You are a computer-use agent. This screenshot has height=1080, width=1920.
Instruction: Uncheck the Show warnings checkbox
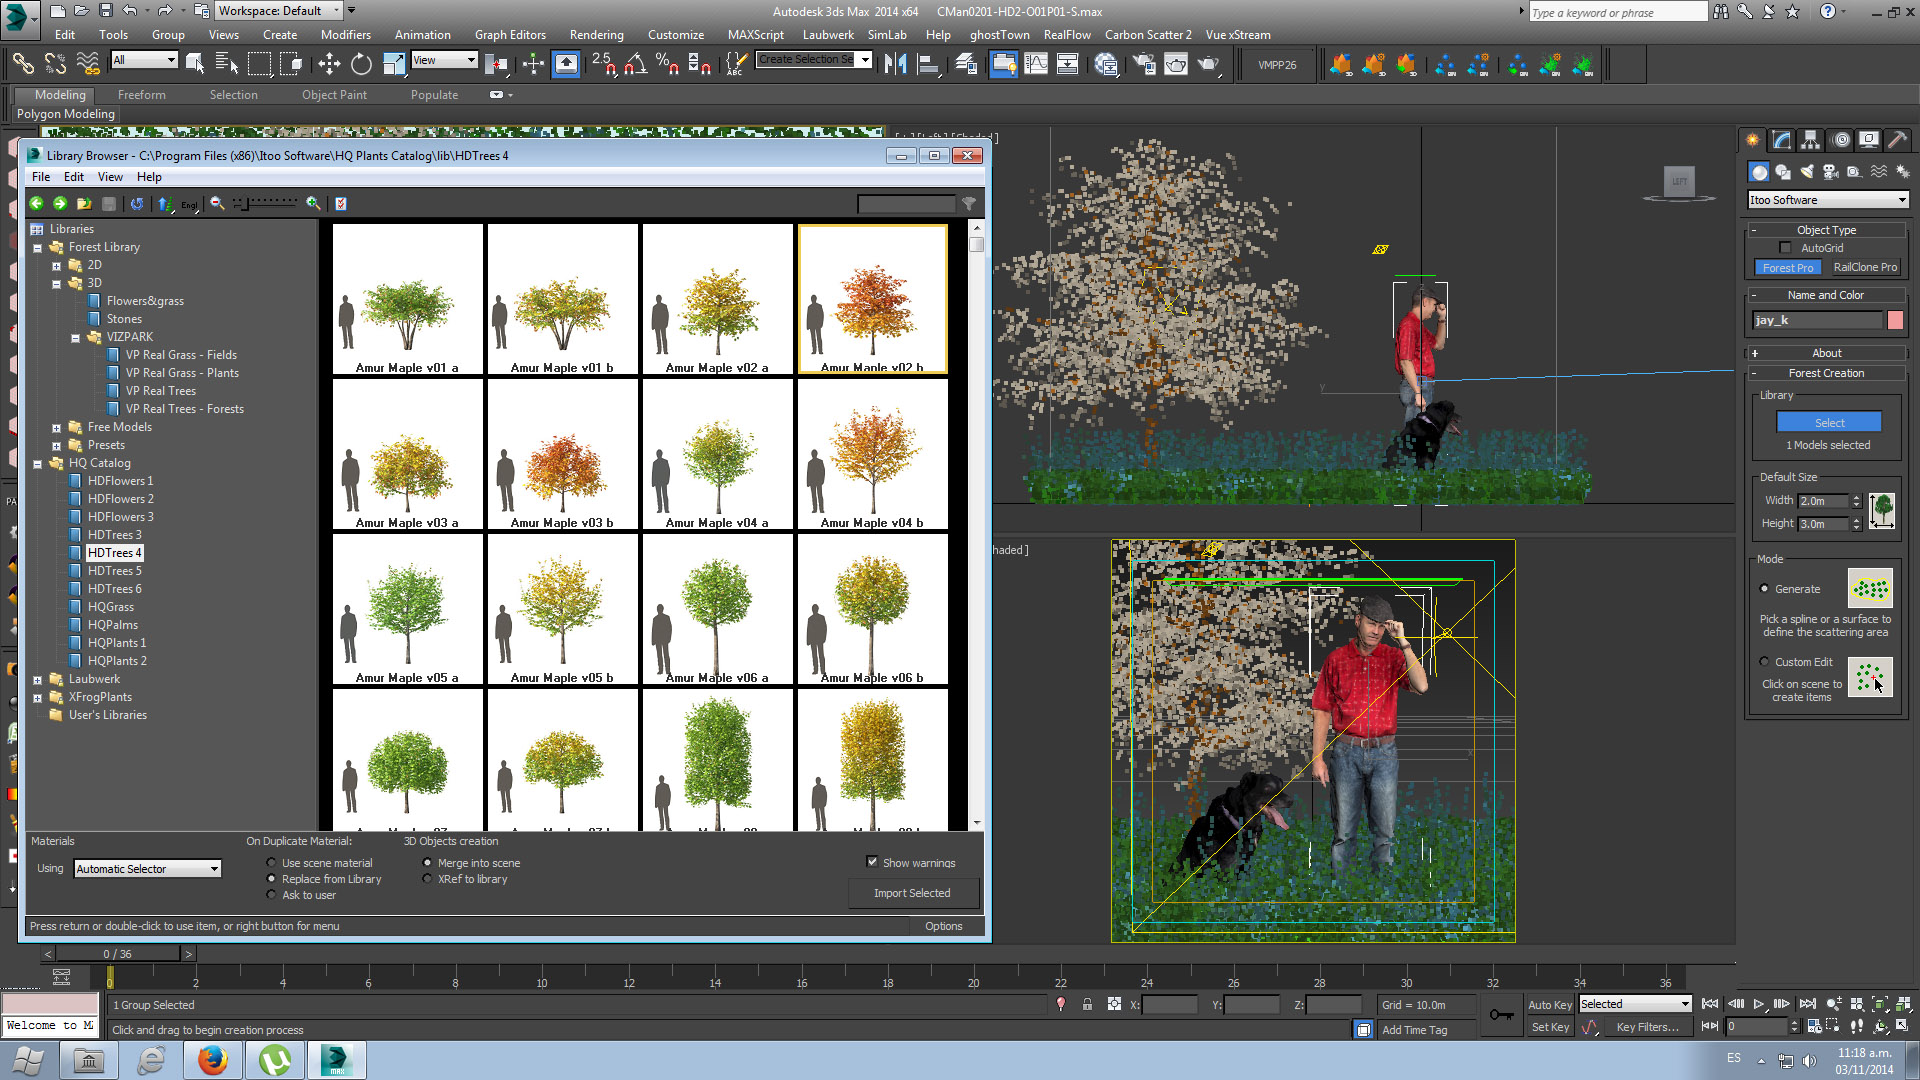coord(872,862)
